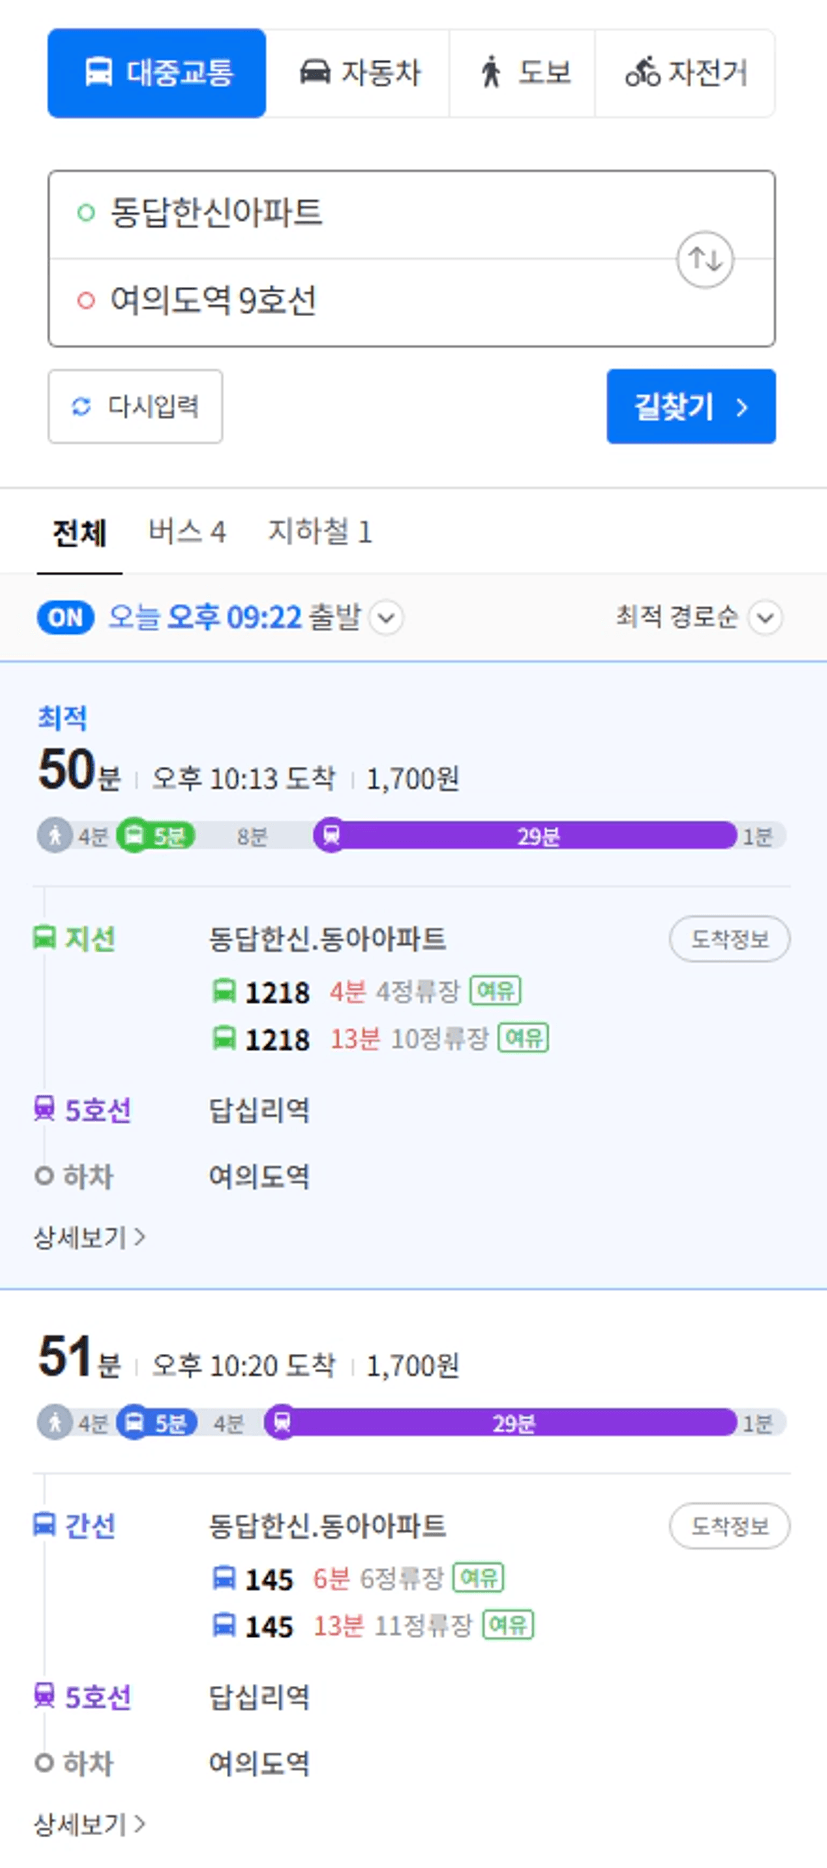Click purple subway icon on 50분 route bar

tap(331, 835)
